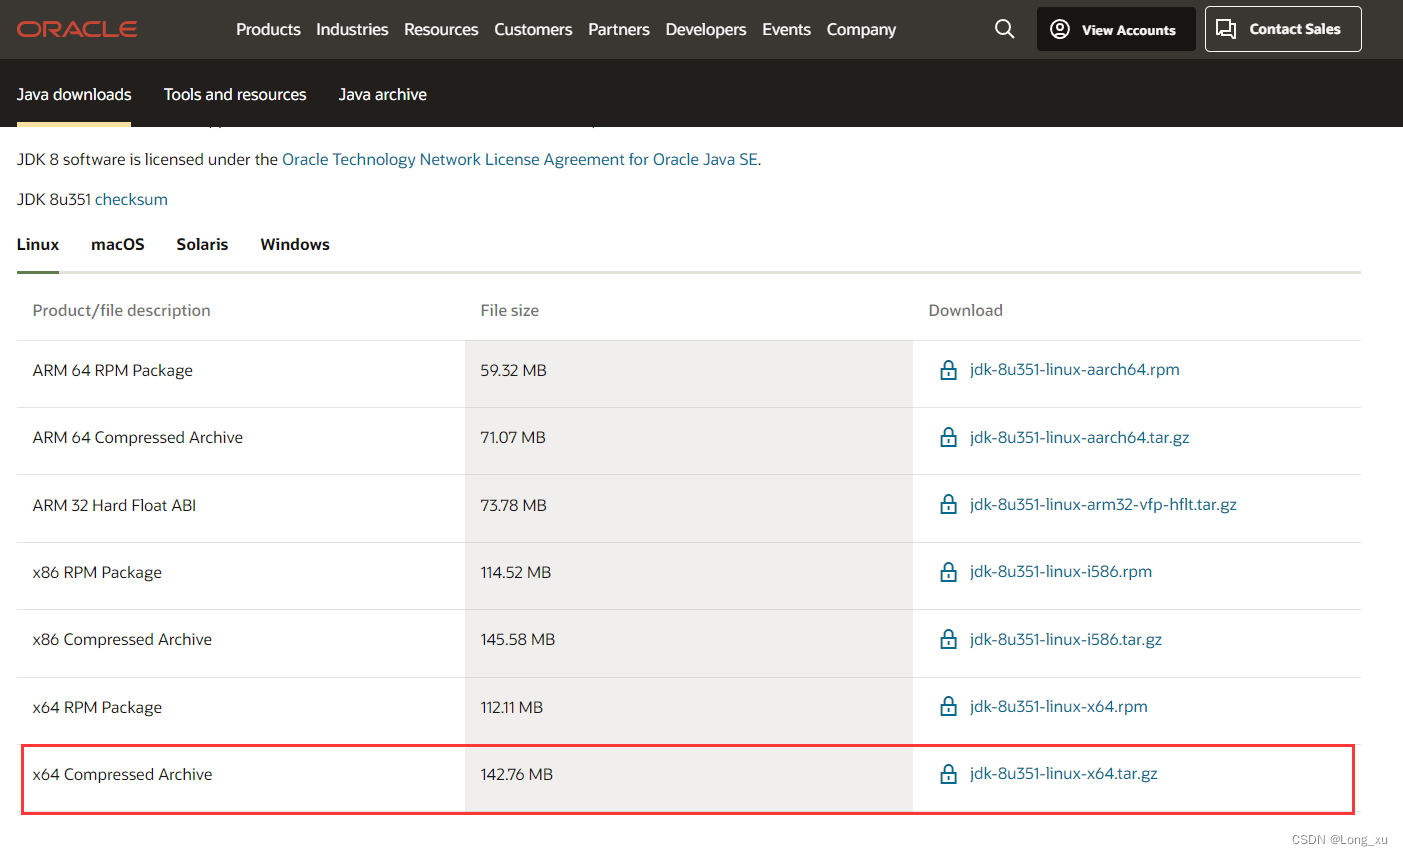The height and width of the screenshot is (856, 1403).
Task: Click the lock icon beside jdk-8u351-linux-x64.rpm
Action: tap(949, 706)
